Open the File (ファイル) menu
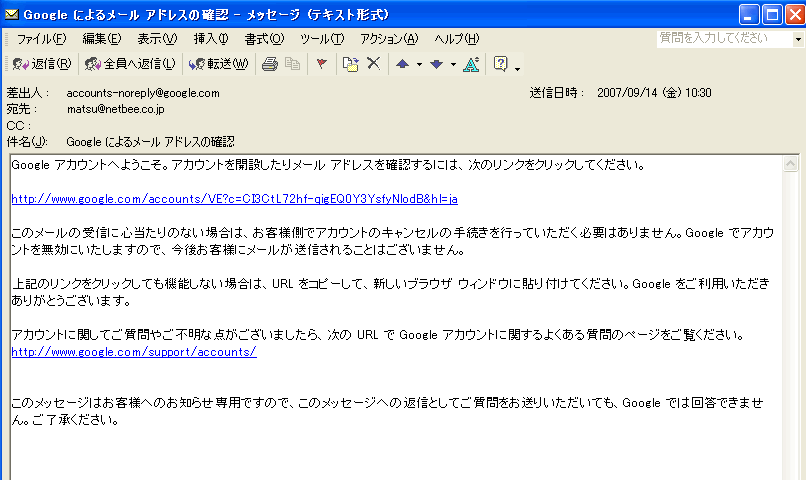Viewport: 806px width, 480px height. (x=42, y=39)
